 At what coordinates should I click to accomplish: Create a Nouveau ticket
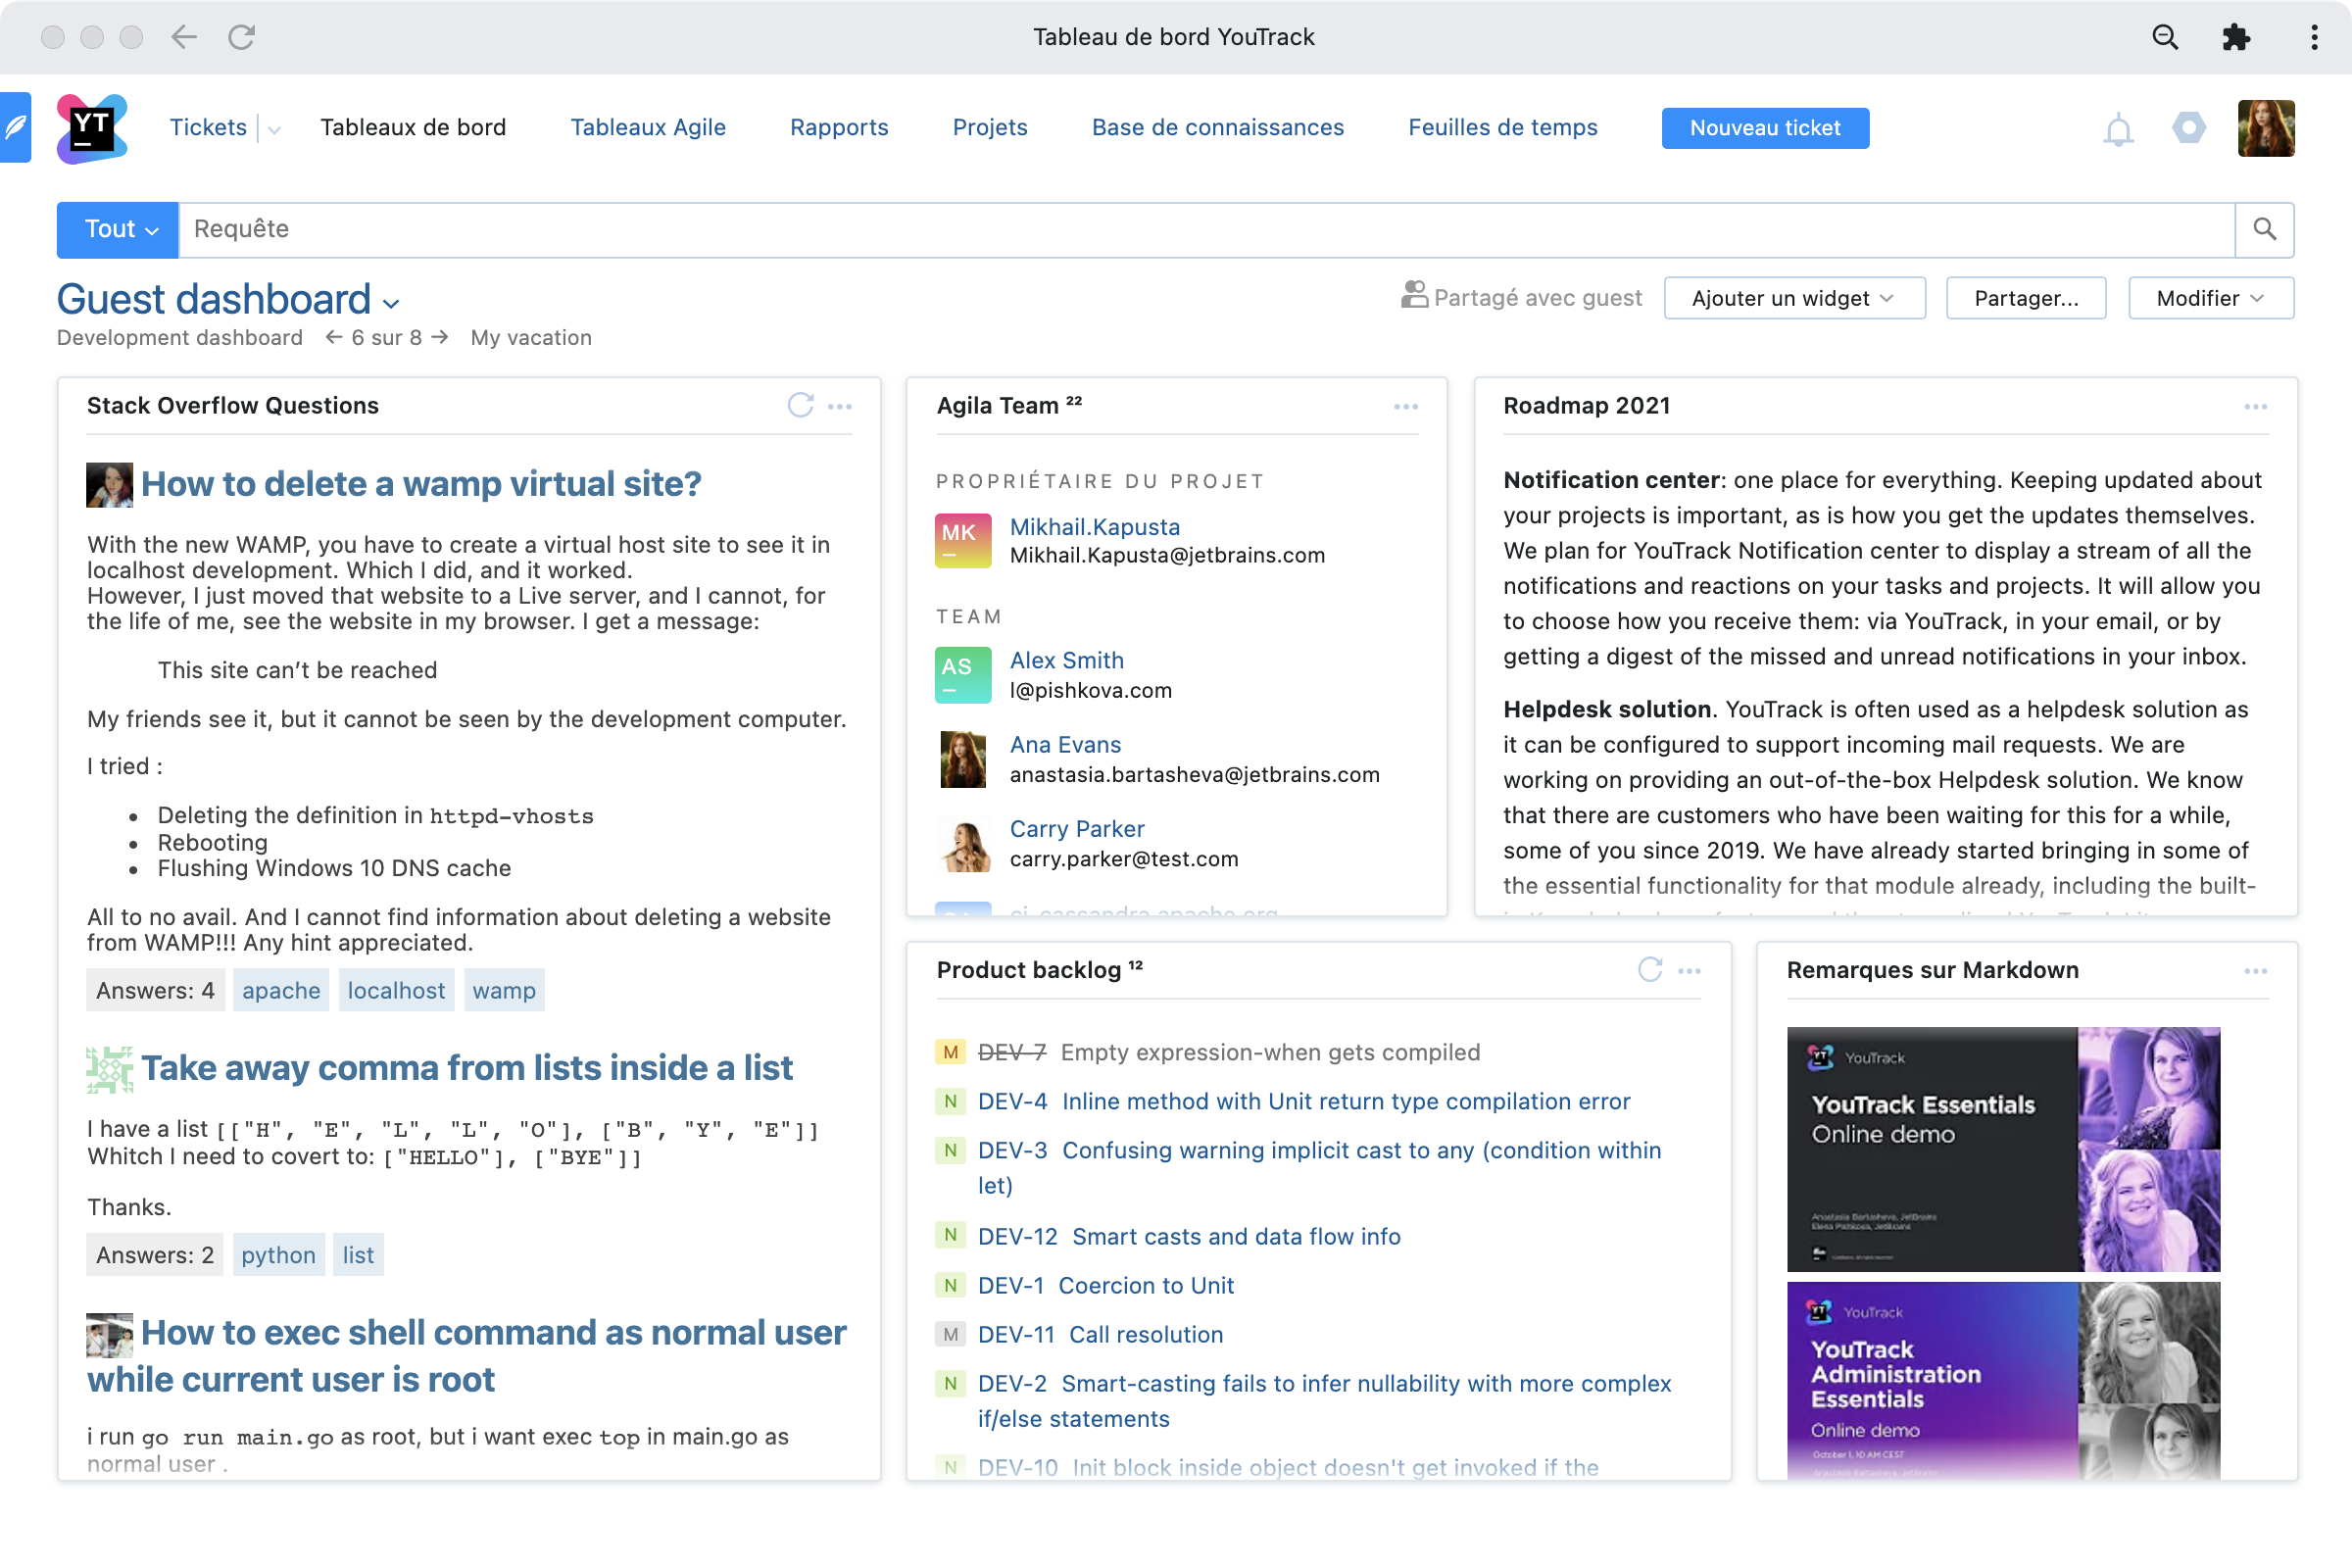click(x=1765, y=128)
